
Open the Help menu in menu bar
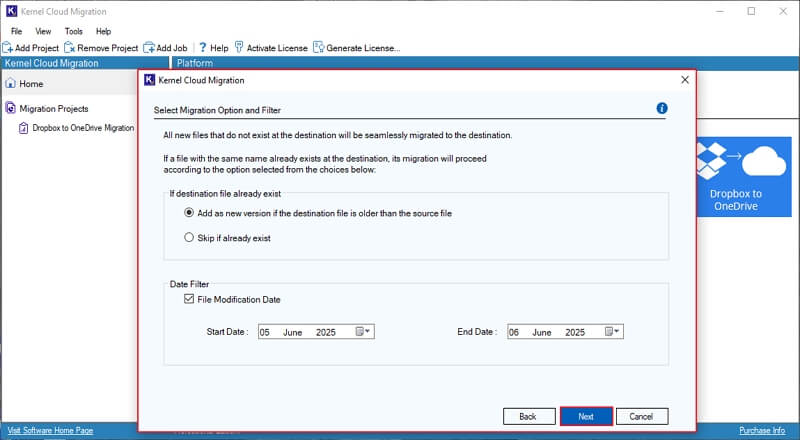pyautogui.click(x=104, y=31)
